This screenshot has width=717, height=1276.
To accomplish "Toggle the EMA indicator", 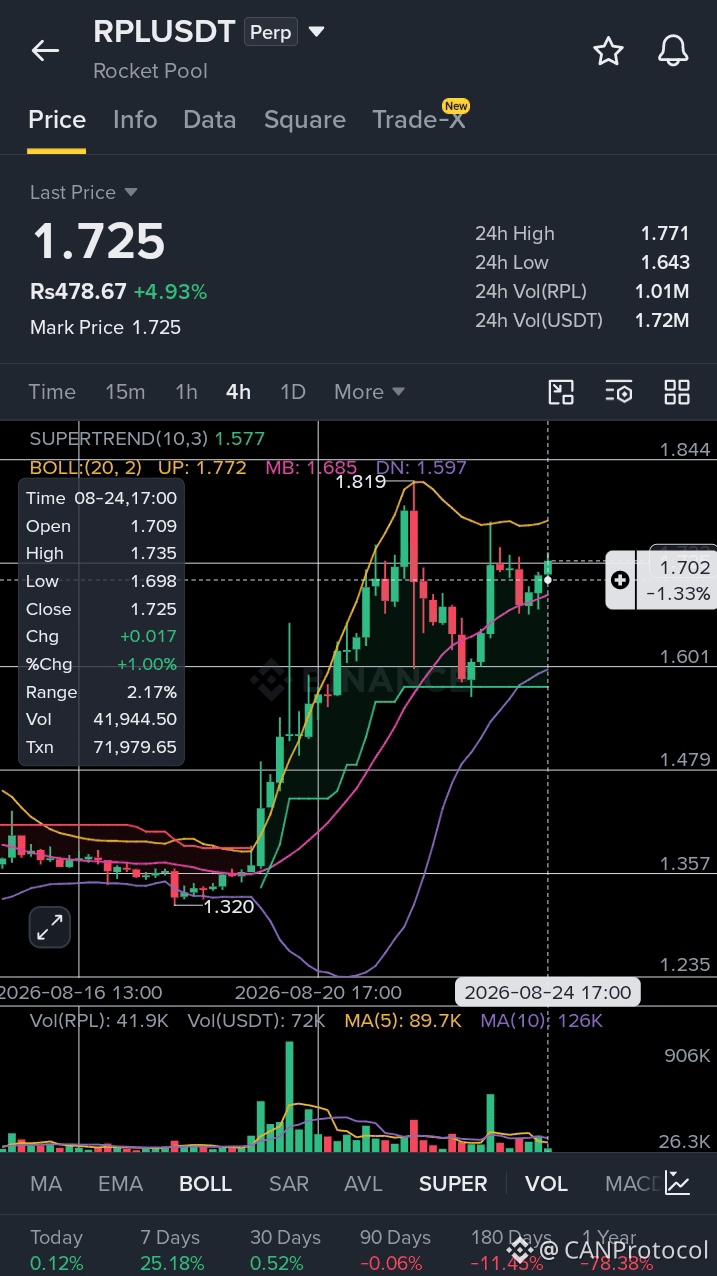I will (x=120, y=1184).
